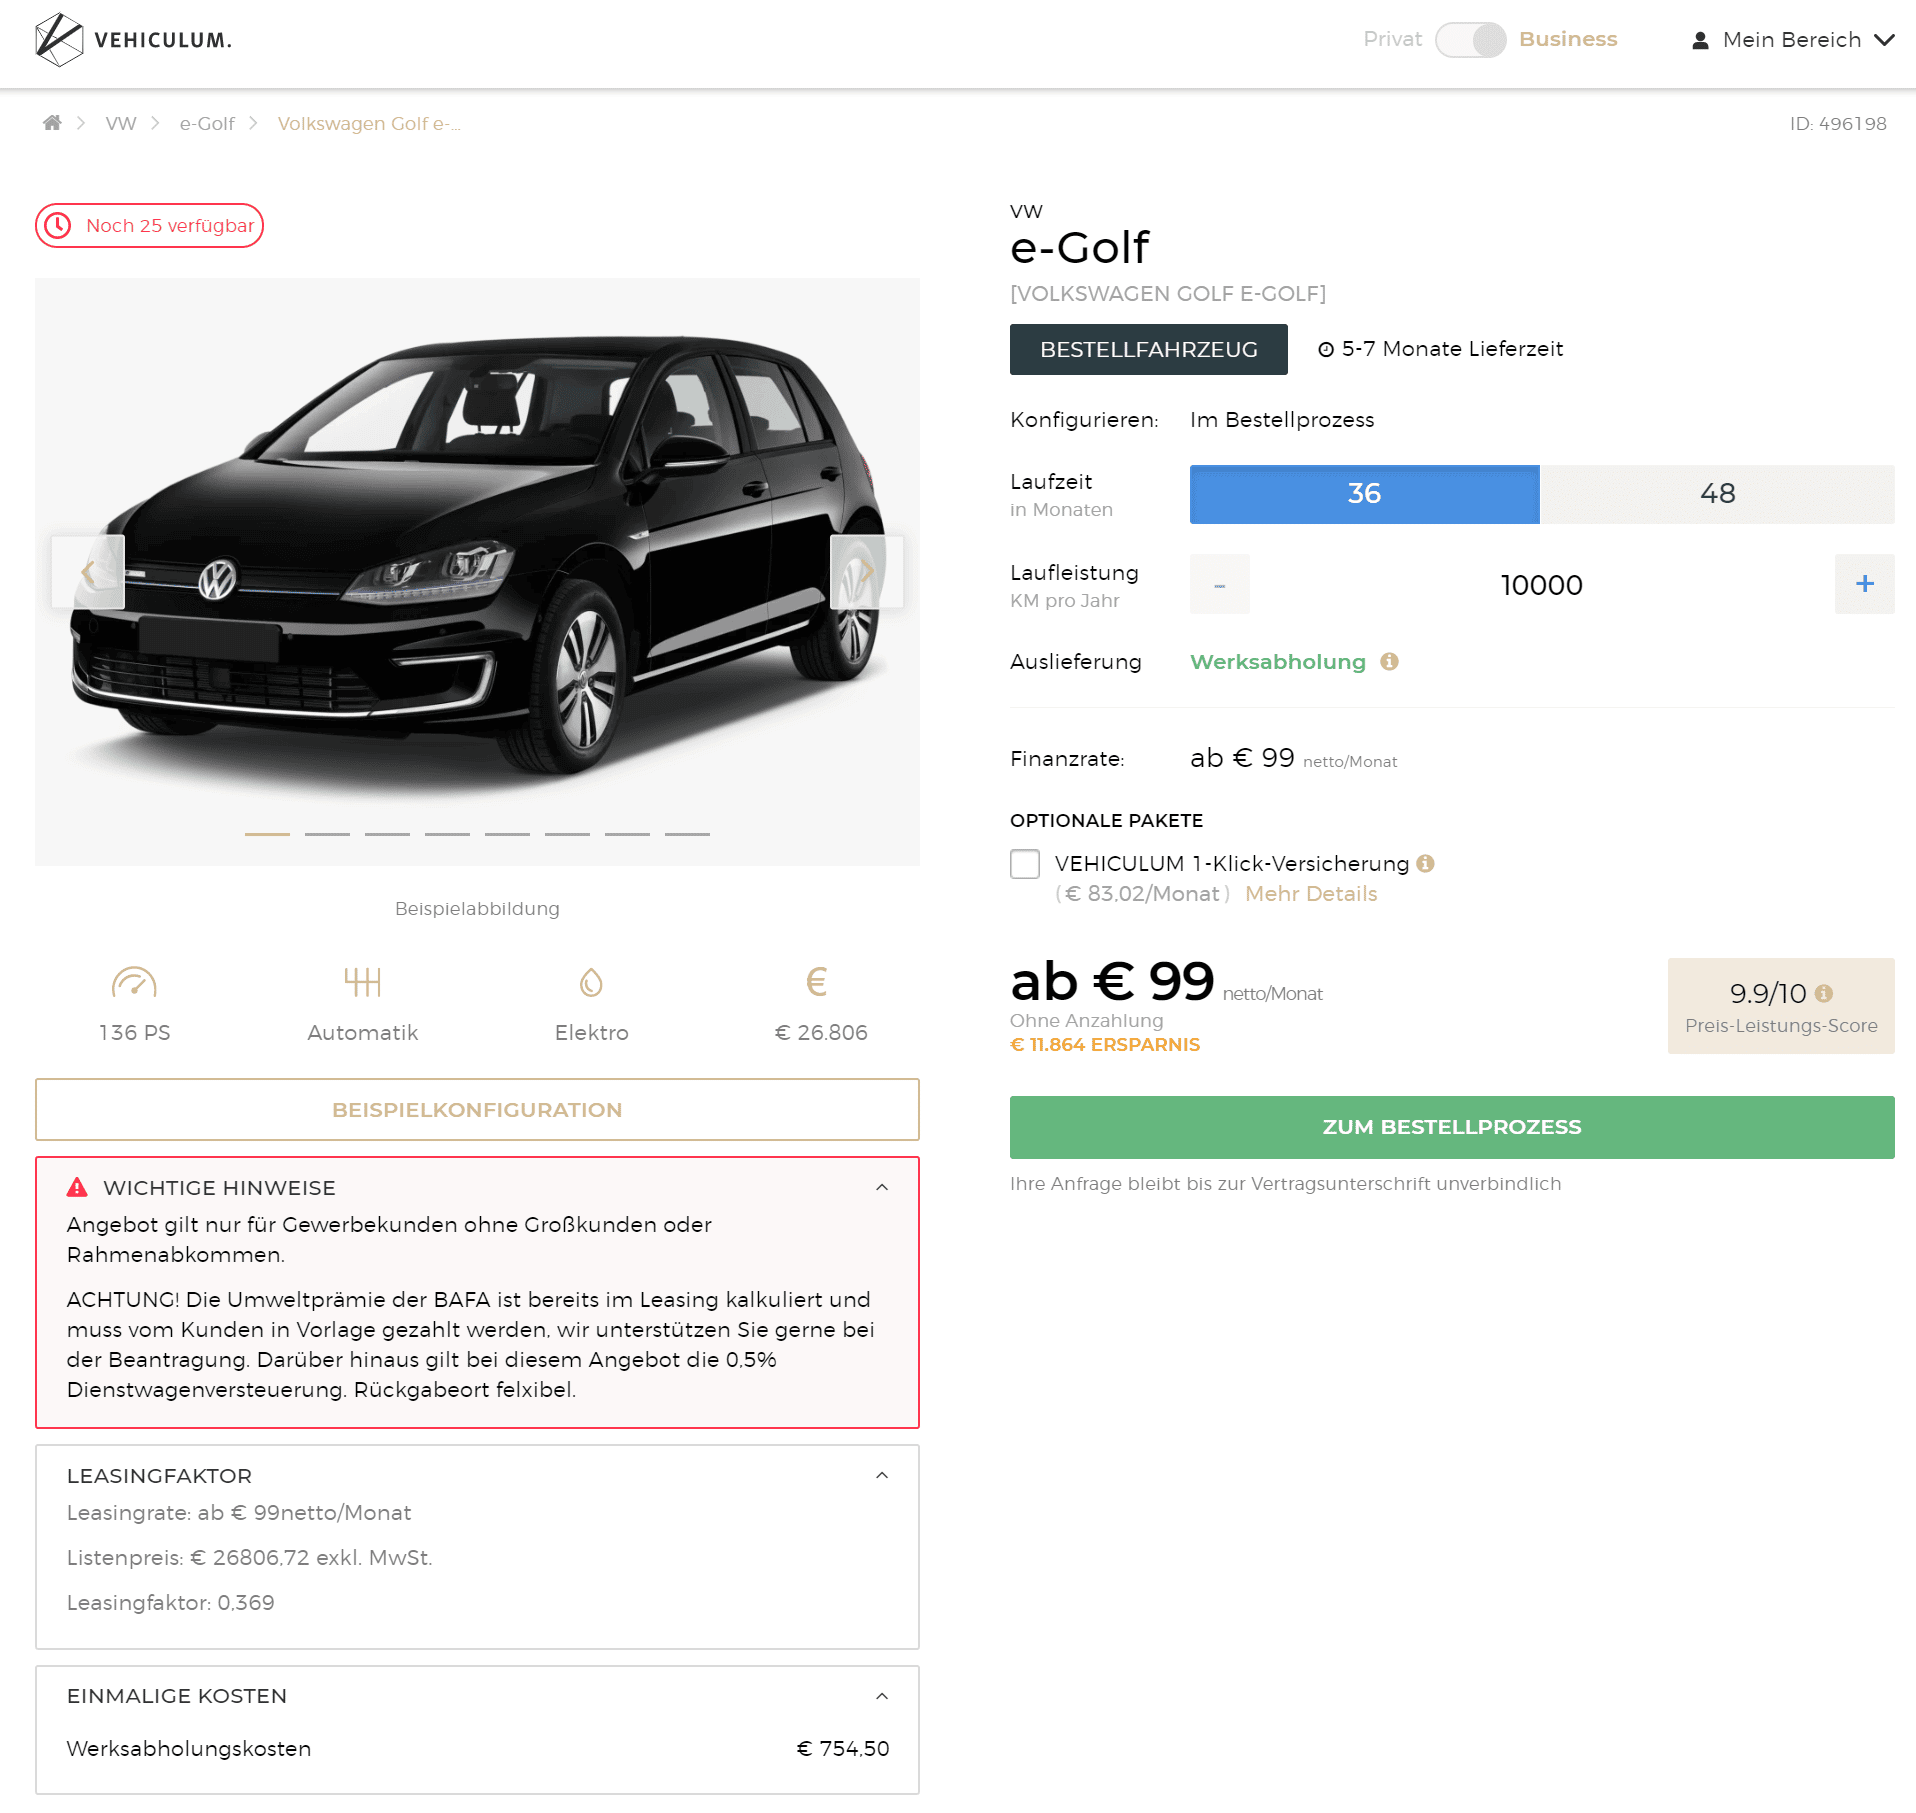
Task: Show next car image arrow
Action: [x=866, y=572]
